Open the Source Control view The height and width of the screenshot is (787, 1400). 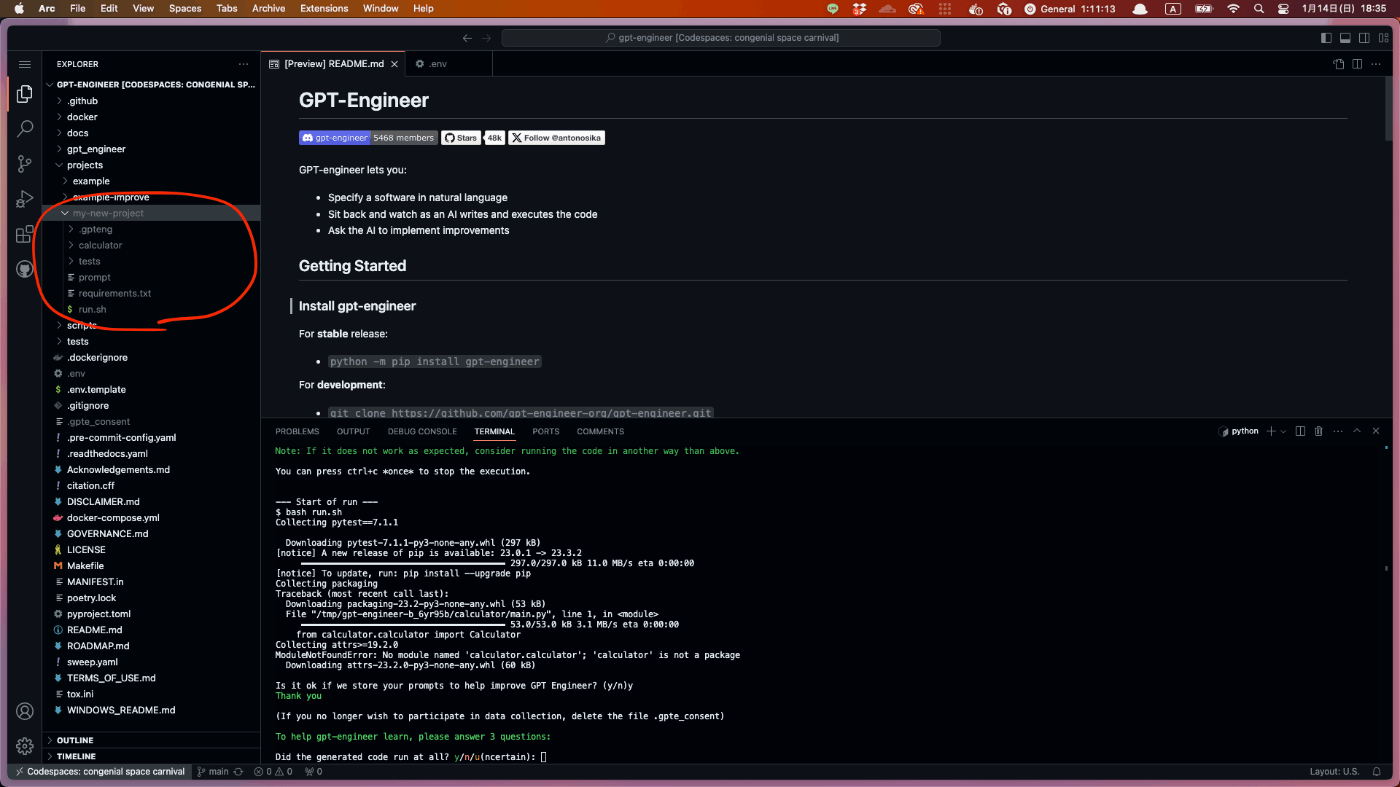[25, 164]
